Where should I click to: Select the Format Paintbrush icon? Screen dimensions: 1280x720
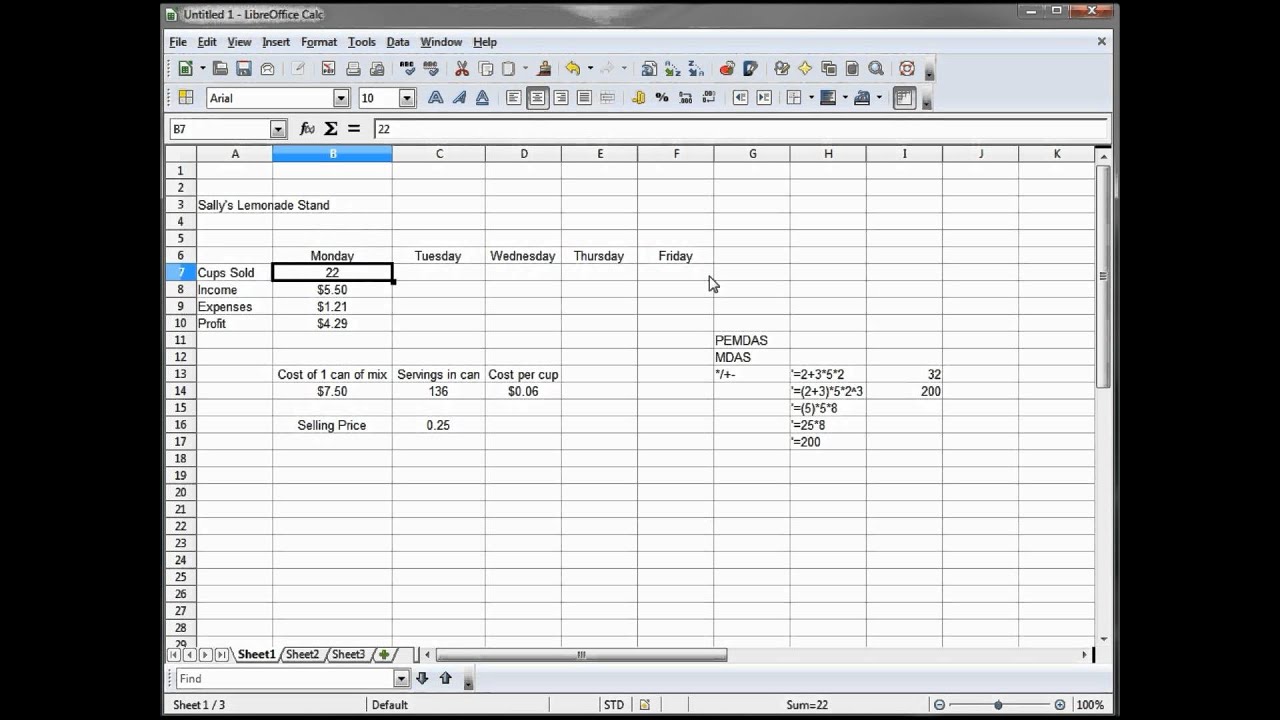(x=544, y=69)
